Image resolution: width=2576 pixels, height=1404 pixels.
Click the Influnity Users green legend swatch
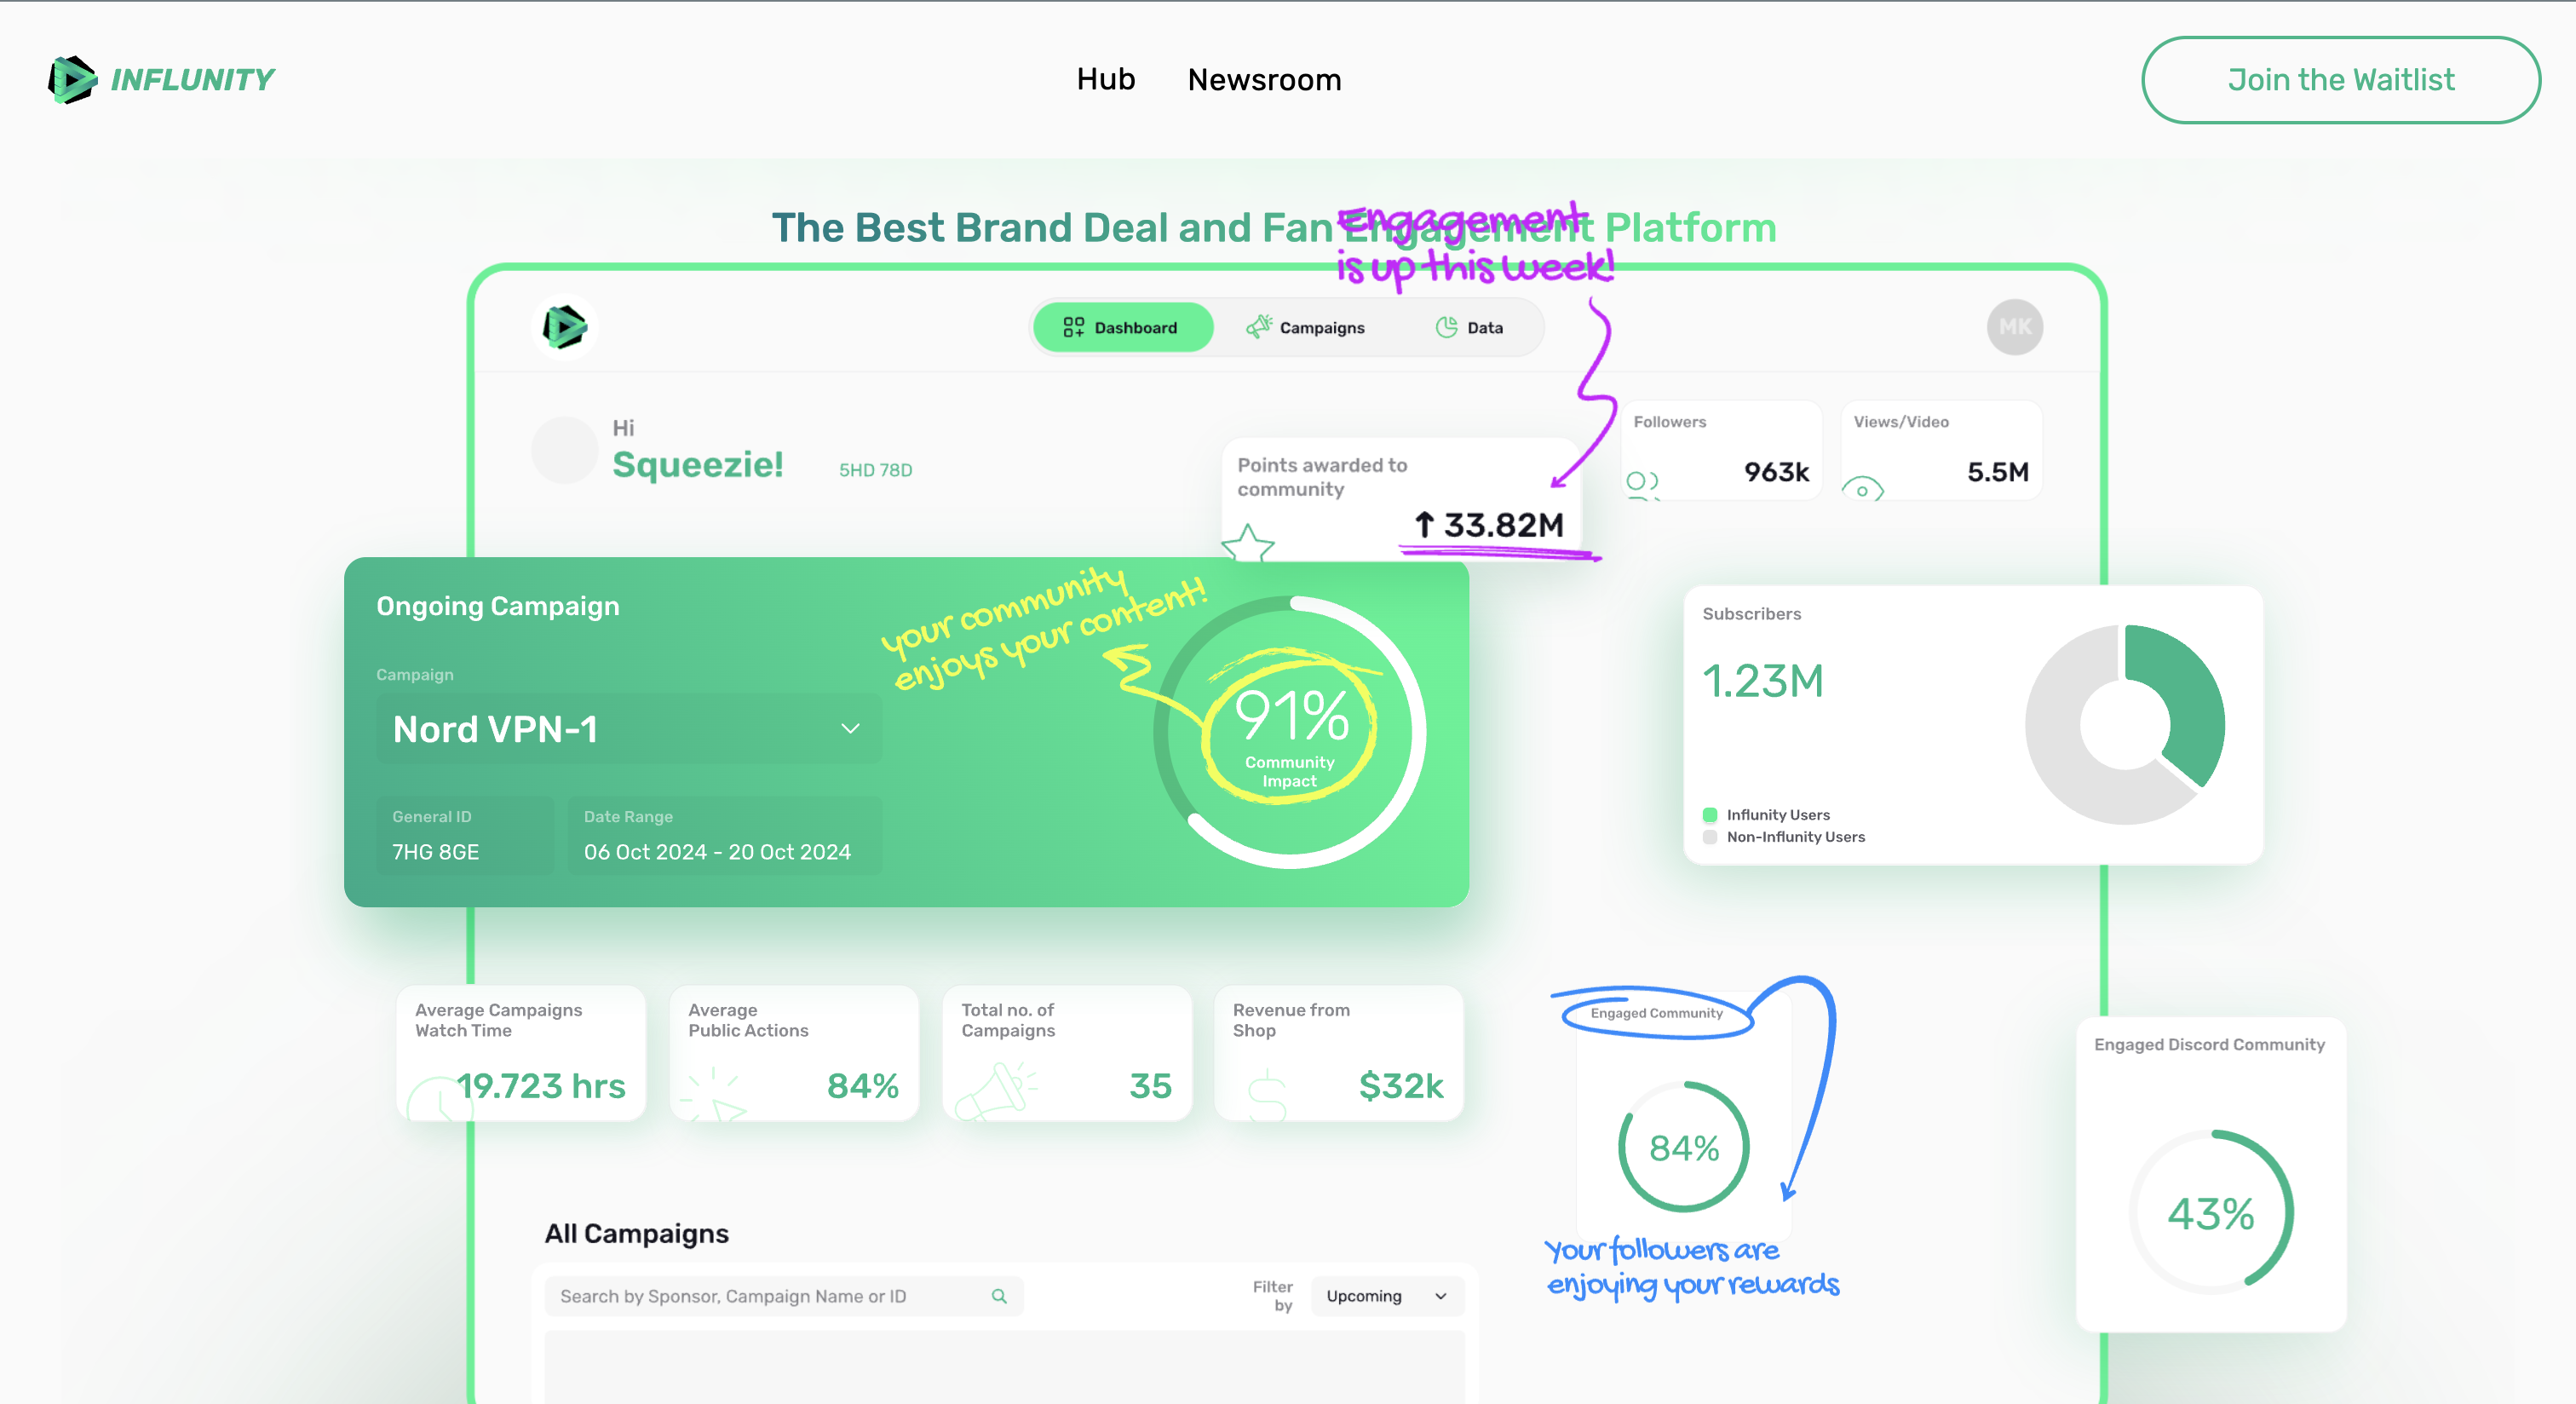[1710, 815]
